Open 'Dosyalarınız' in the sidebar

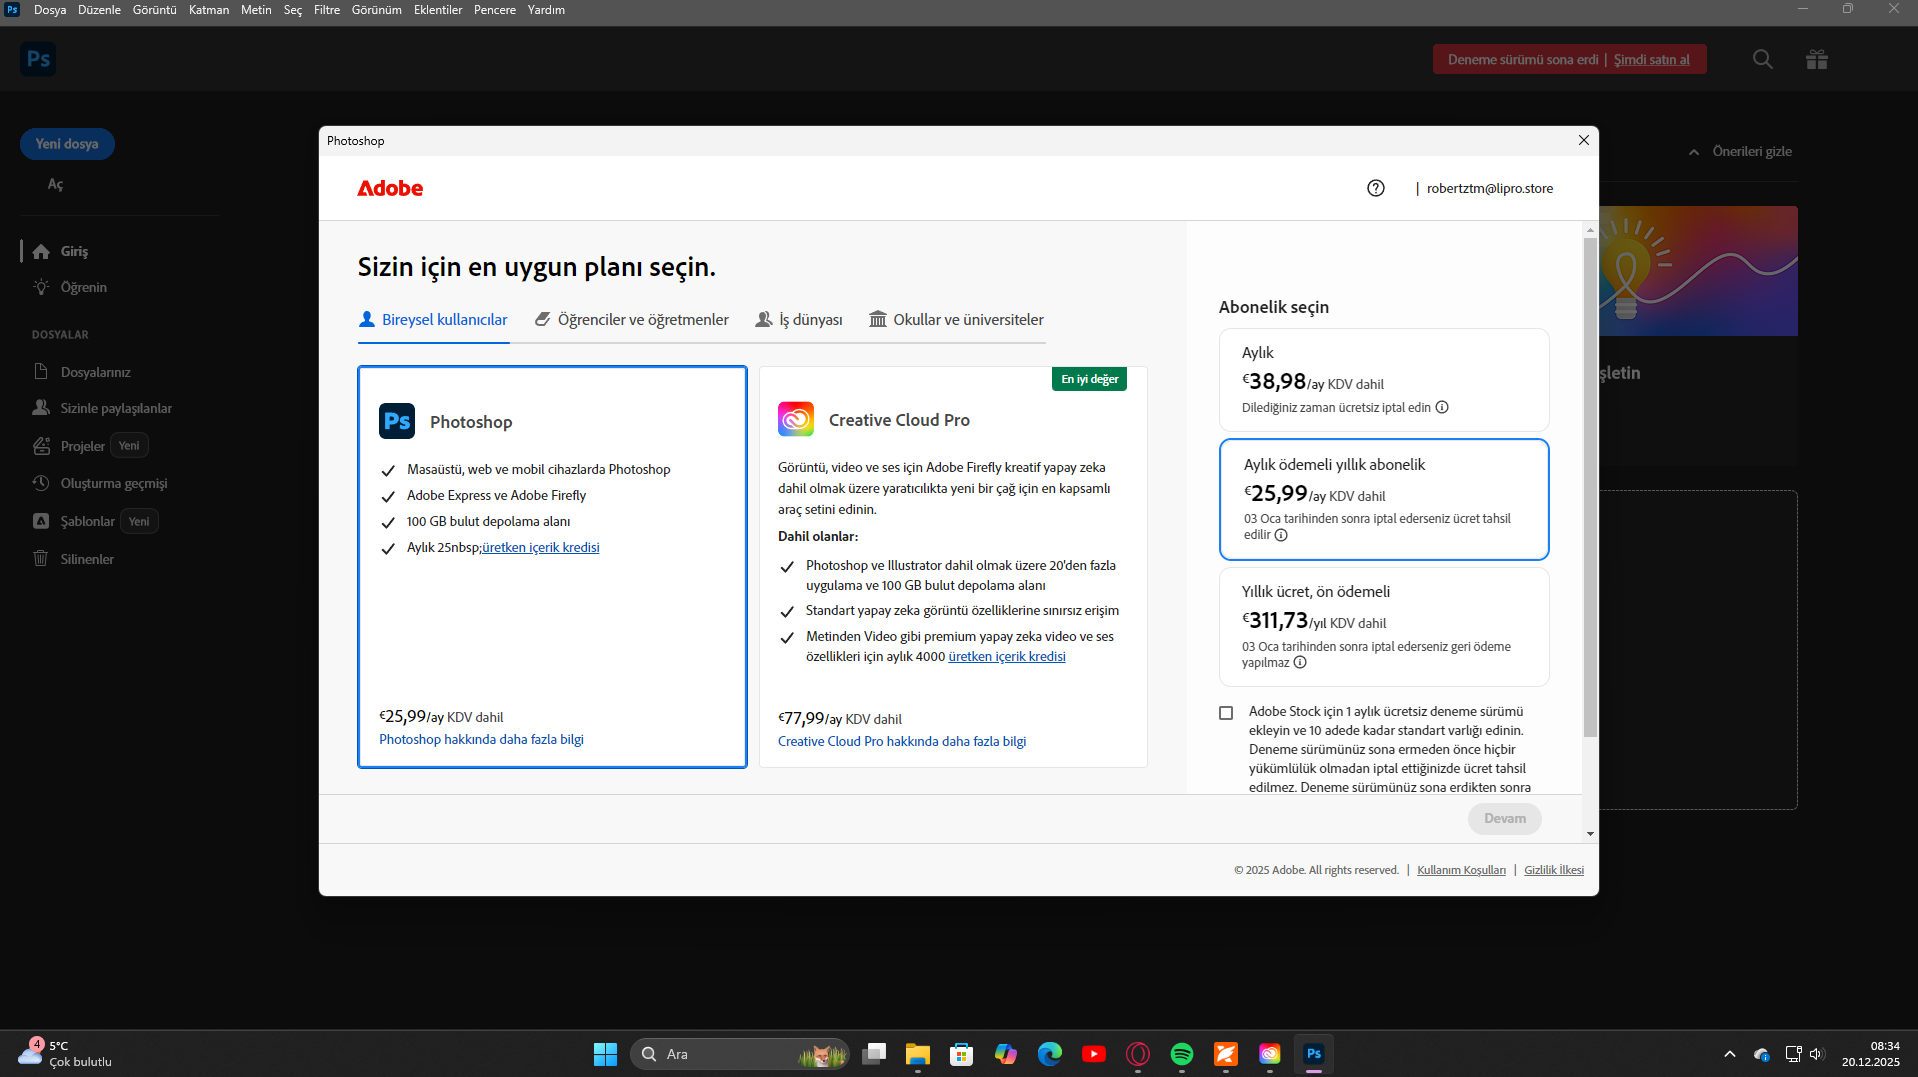pos(95,373)
